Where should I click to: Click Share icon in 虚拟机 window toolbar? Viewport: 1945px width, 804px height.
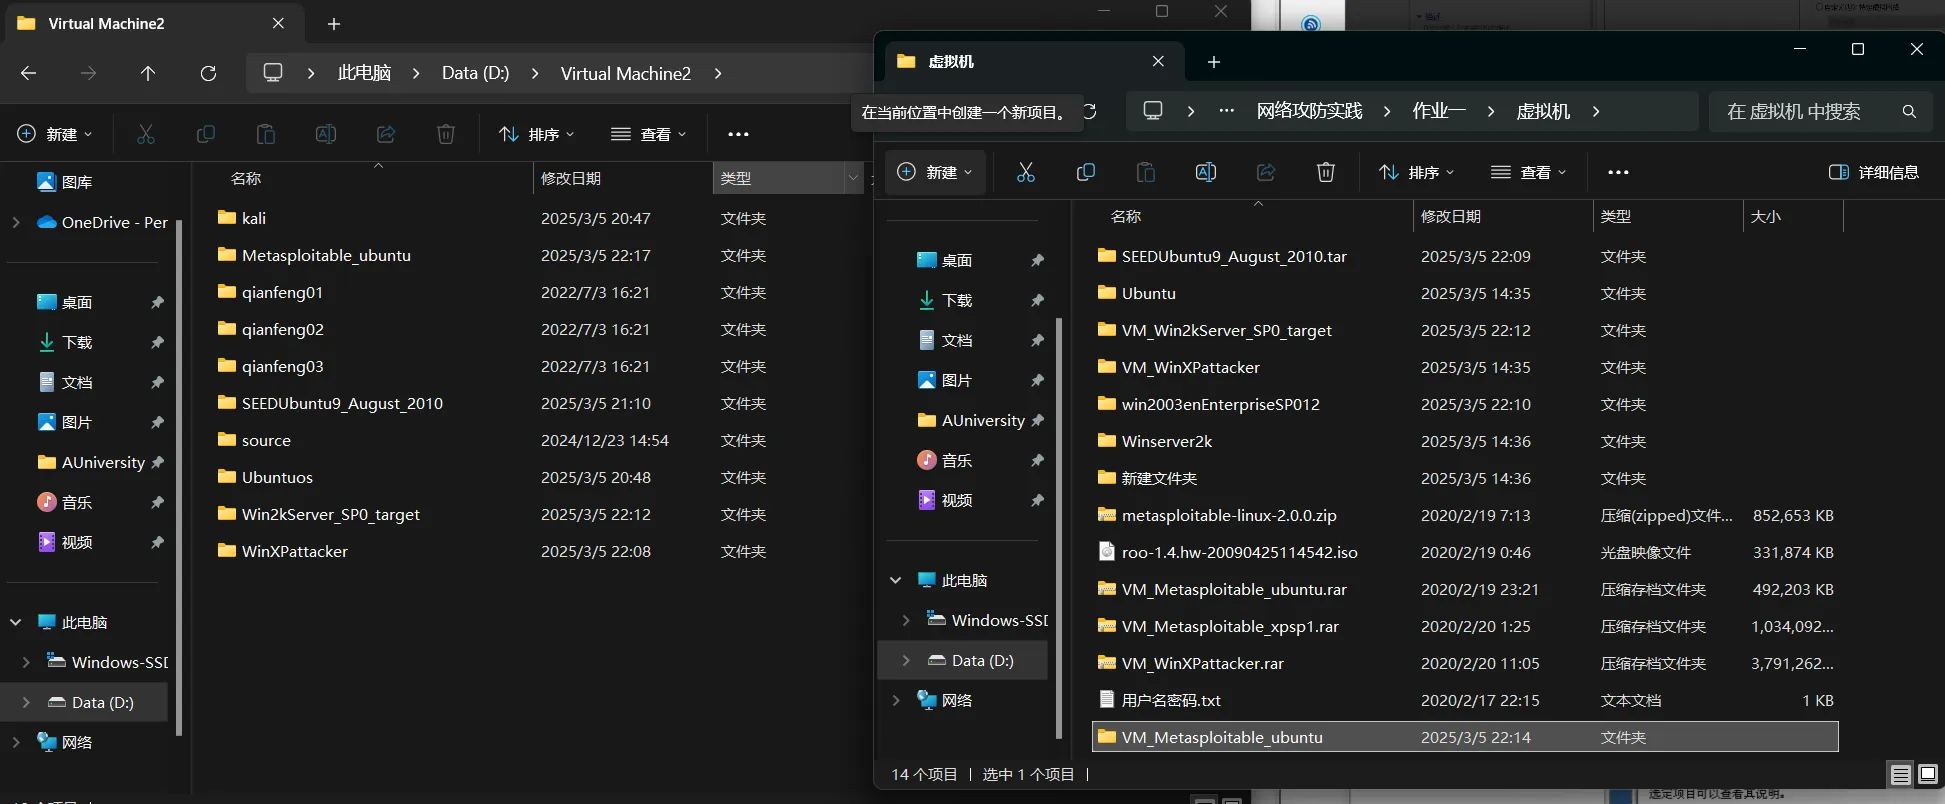click(1265, 172)
